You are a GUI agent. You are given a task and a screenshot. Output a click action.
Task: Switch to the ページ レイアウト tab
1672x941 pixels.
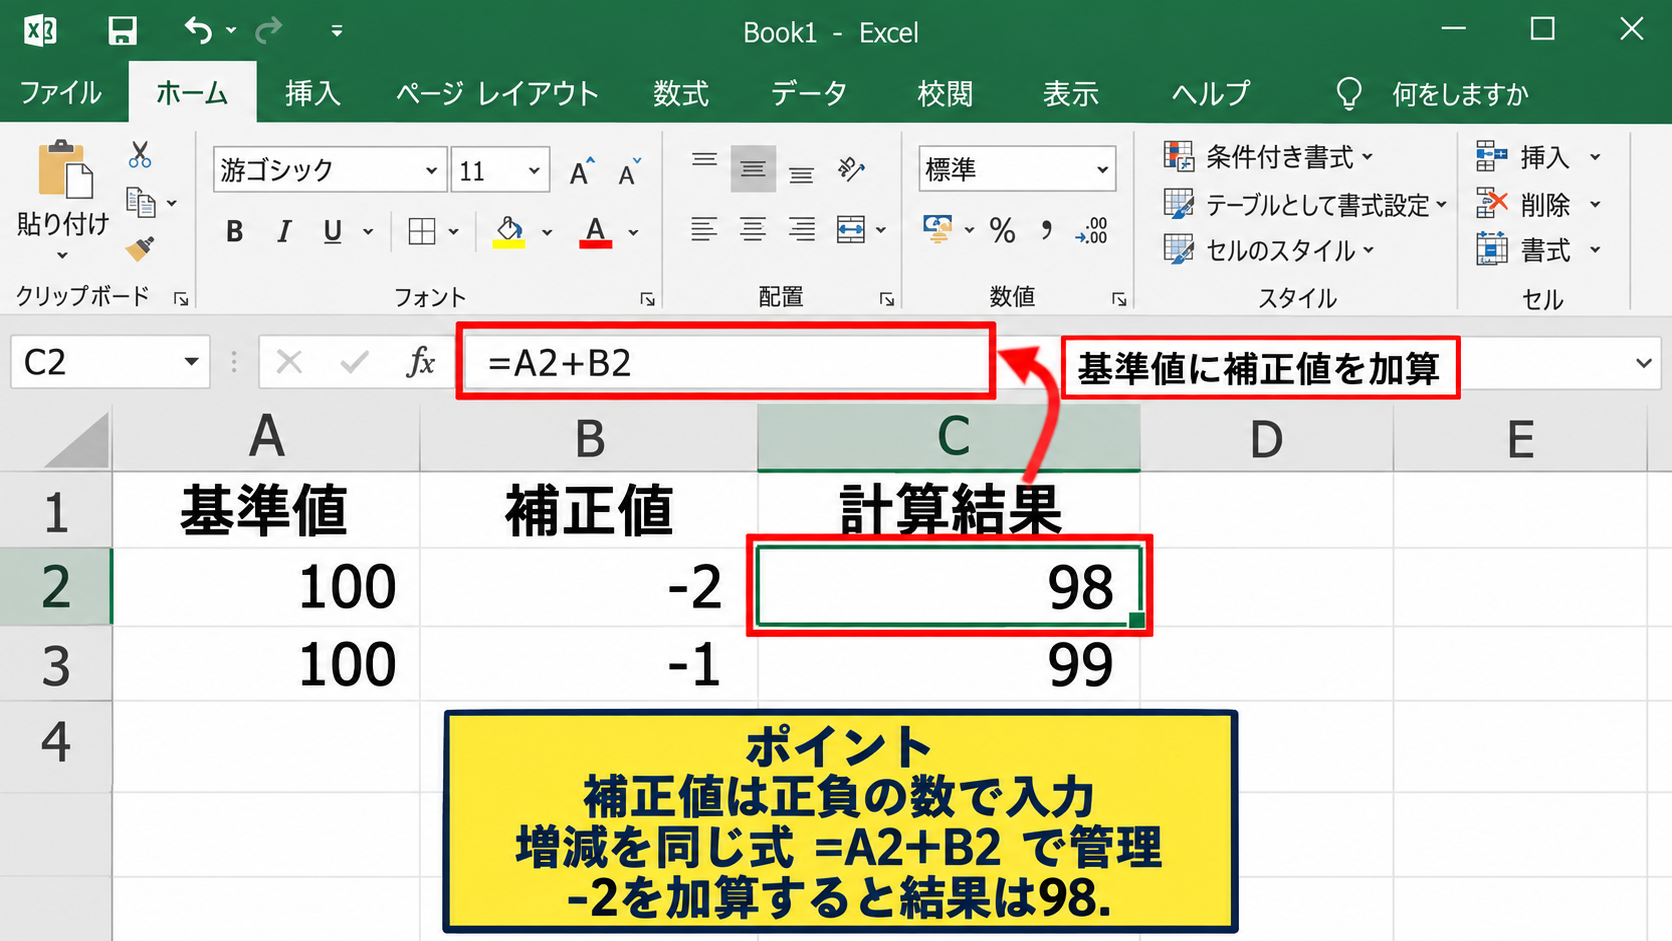click(x=497, y=93)
